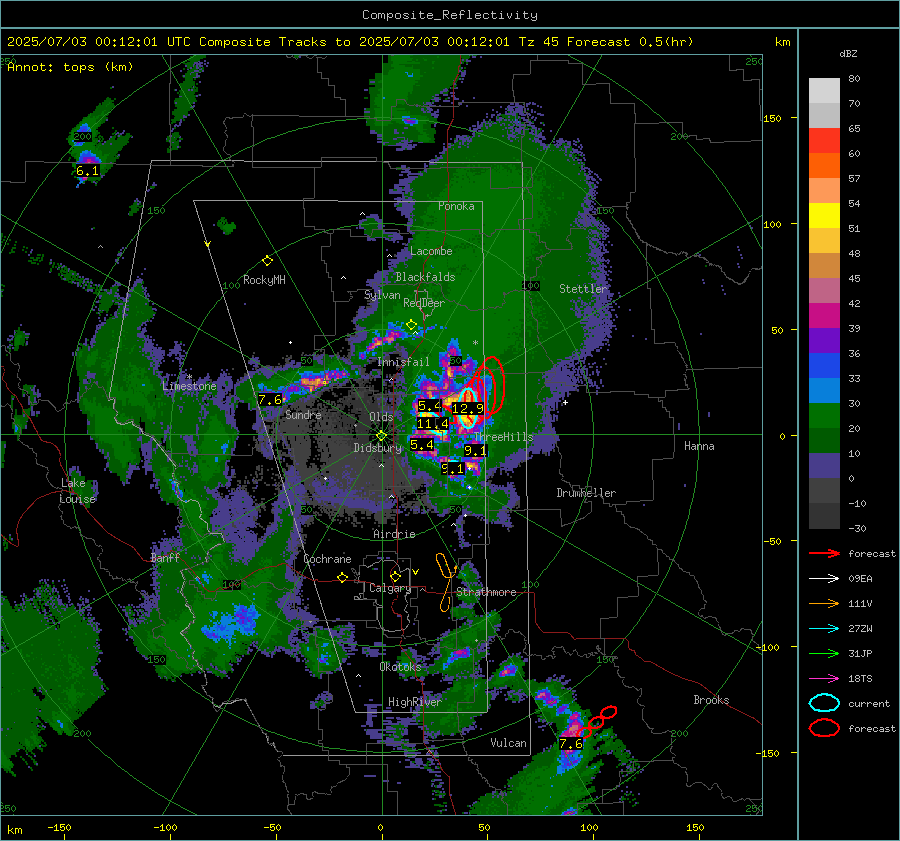Click the 'Annot: tops (km)' label
The height and width of the screenshot is (841, 900).
point(70,67)
